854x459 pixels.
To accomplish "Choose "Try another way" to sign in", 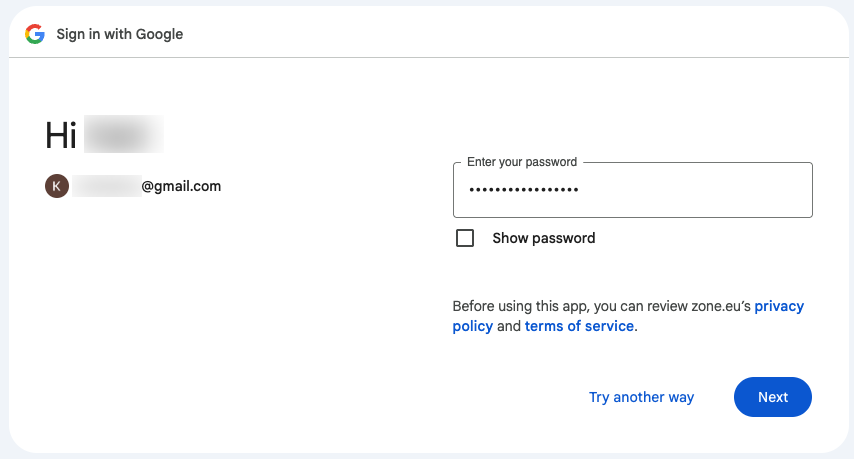I will pyautogui.click(x=641, y=397).
